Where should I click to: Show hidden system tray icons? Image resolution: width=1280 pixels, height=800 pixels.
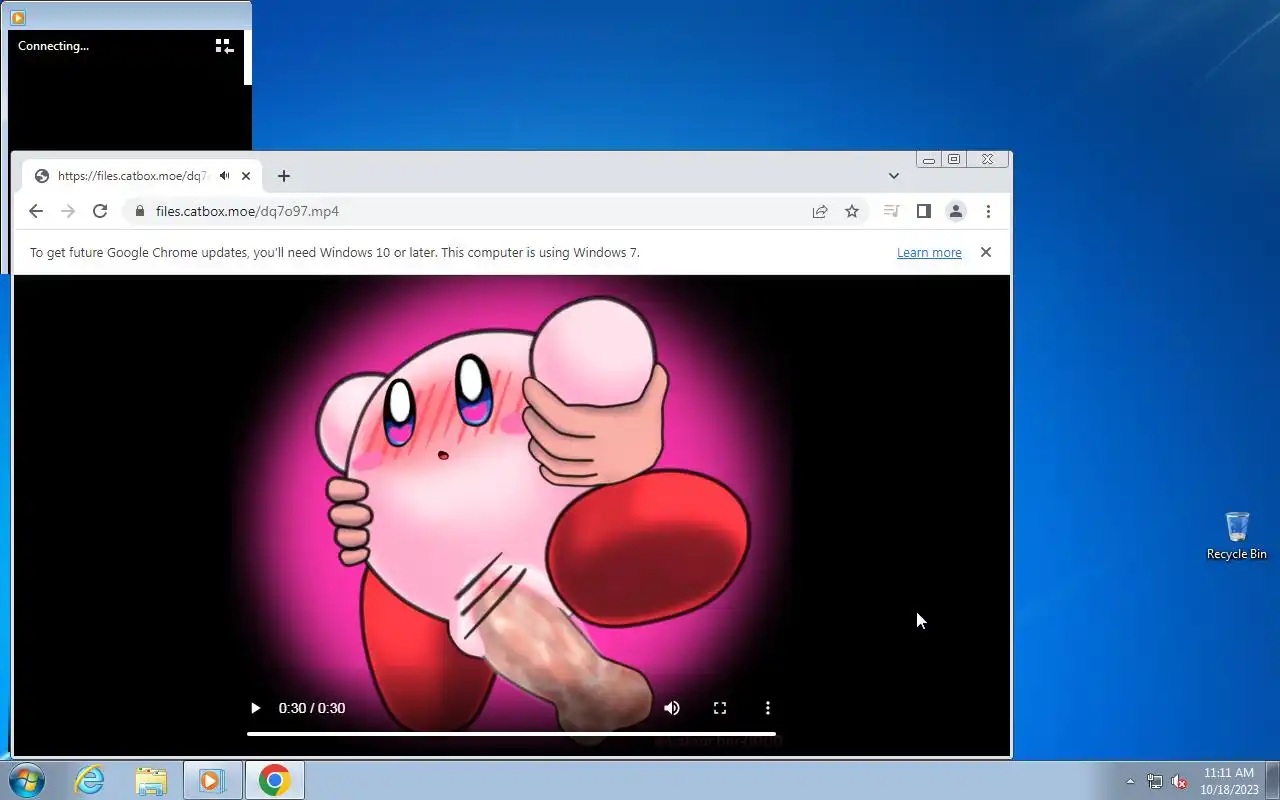(x=1131, y=781)
